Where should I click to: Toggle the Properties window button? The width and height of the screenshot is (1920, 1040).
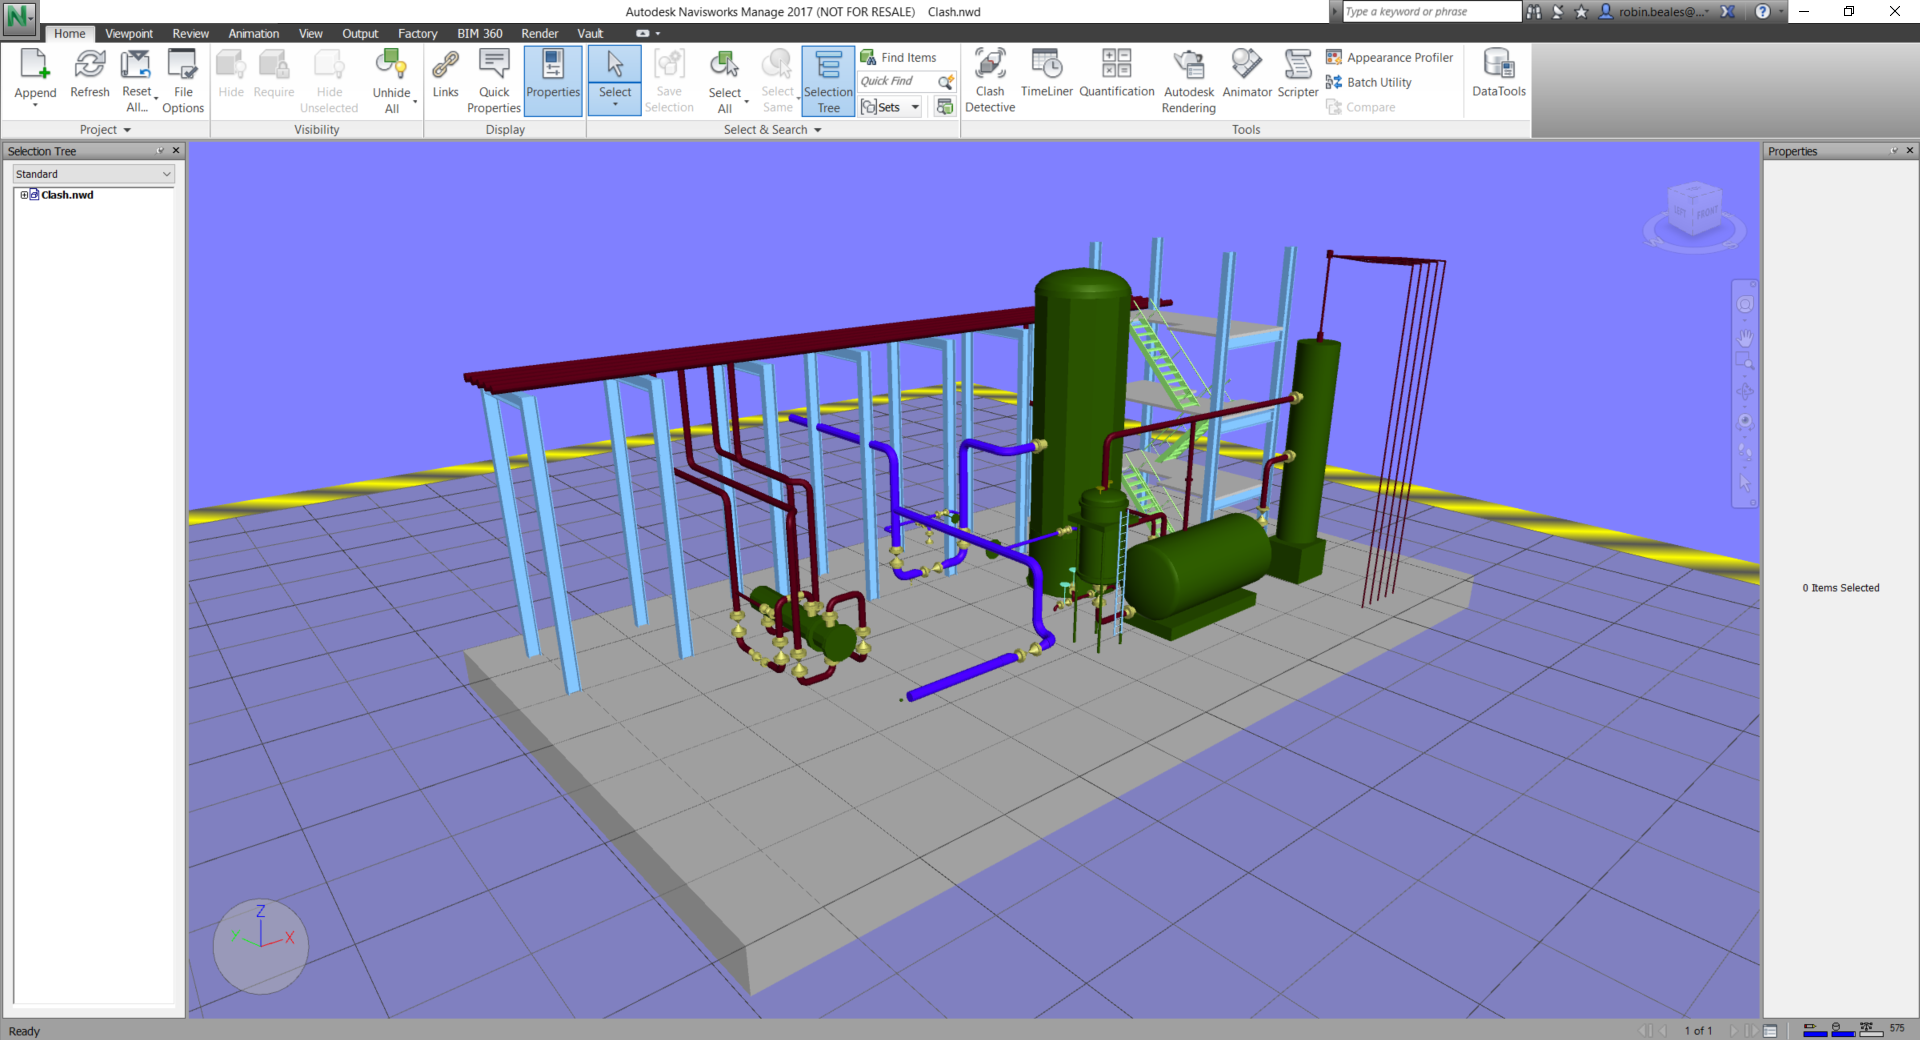click(x=553, y=78)
